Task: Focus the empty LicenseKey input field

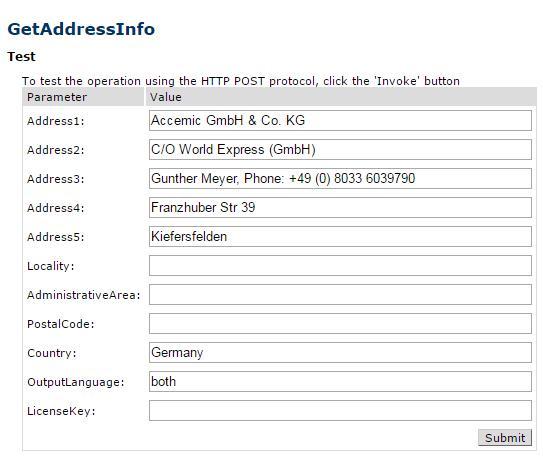Action: pyautogui.click(x=340, y=410)
